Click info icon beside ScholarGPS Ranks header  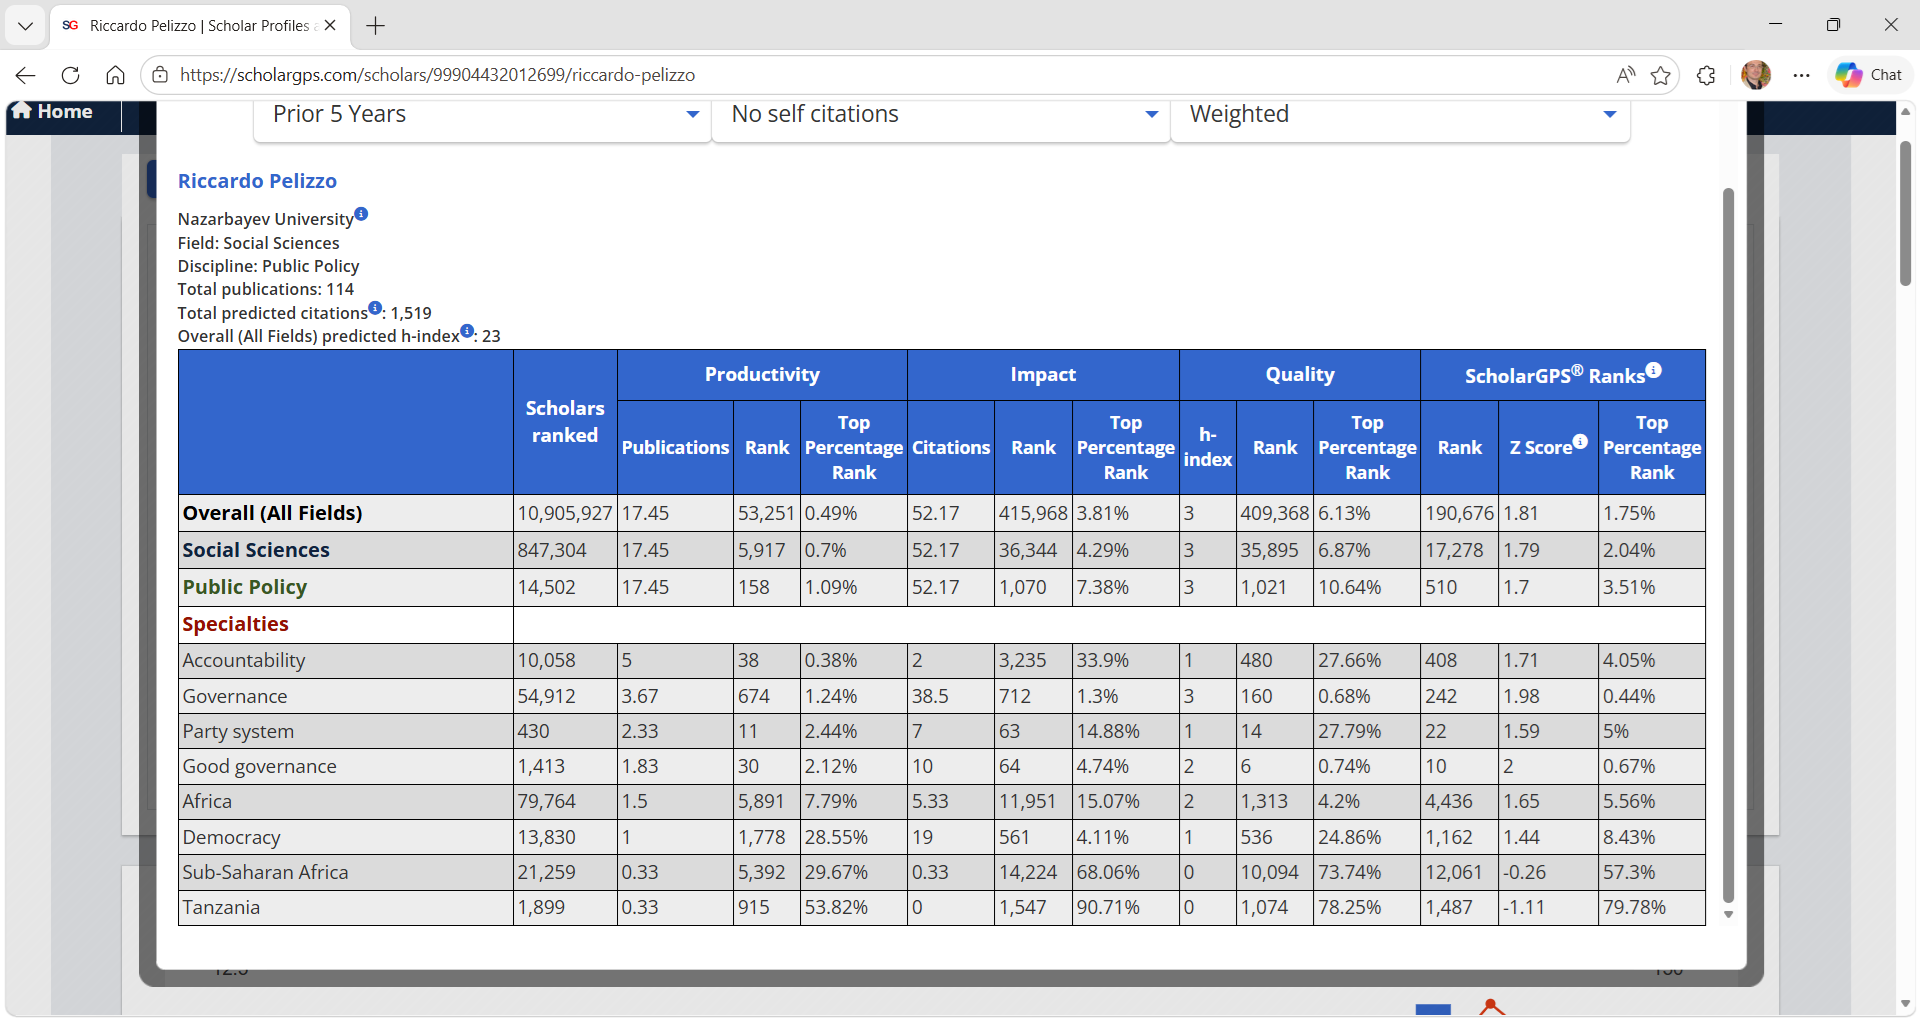[1654, 370]
